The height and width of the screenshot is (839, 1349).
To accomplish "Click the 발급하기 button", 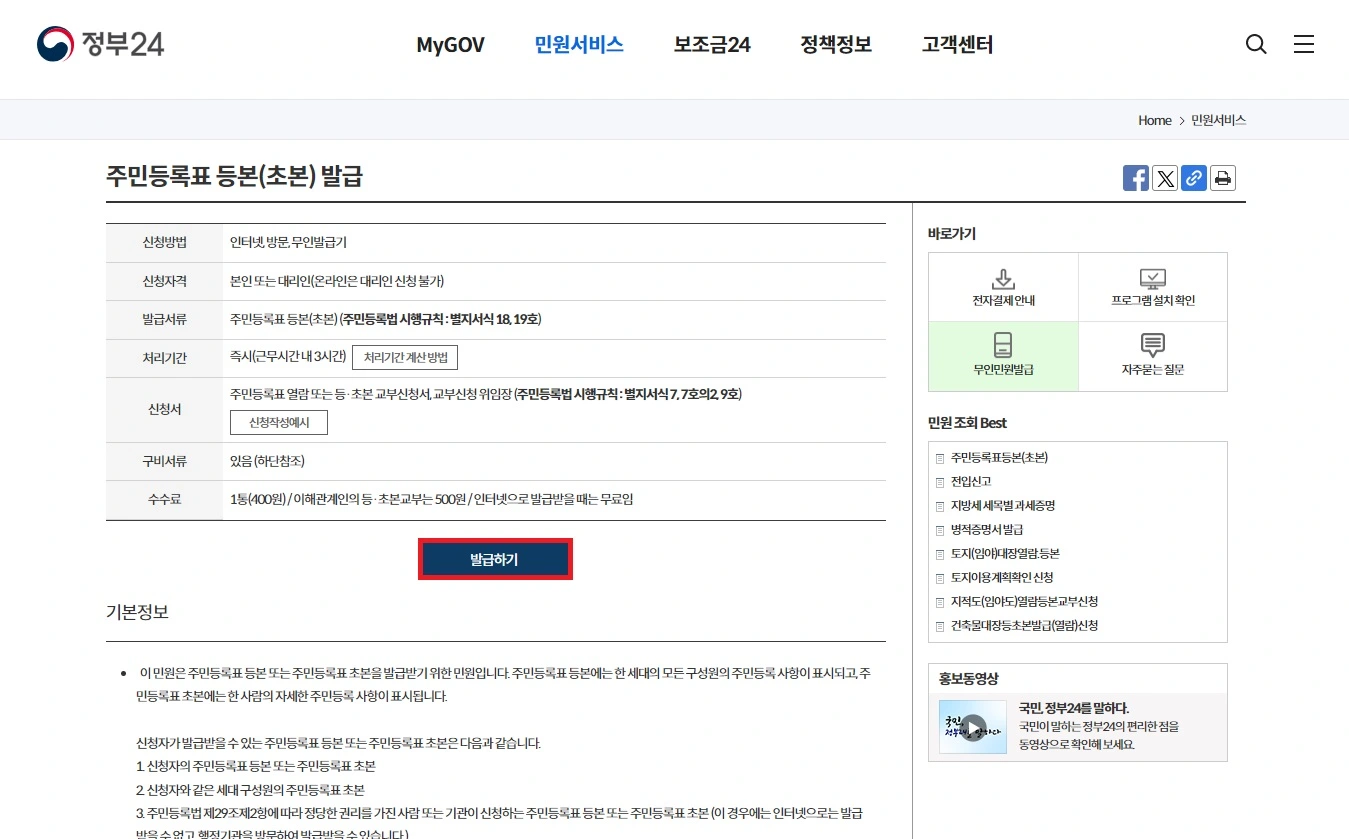I will (x=495, y=560).
